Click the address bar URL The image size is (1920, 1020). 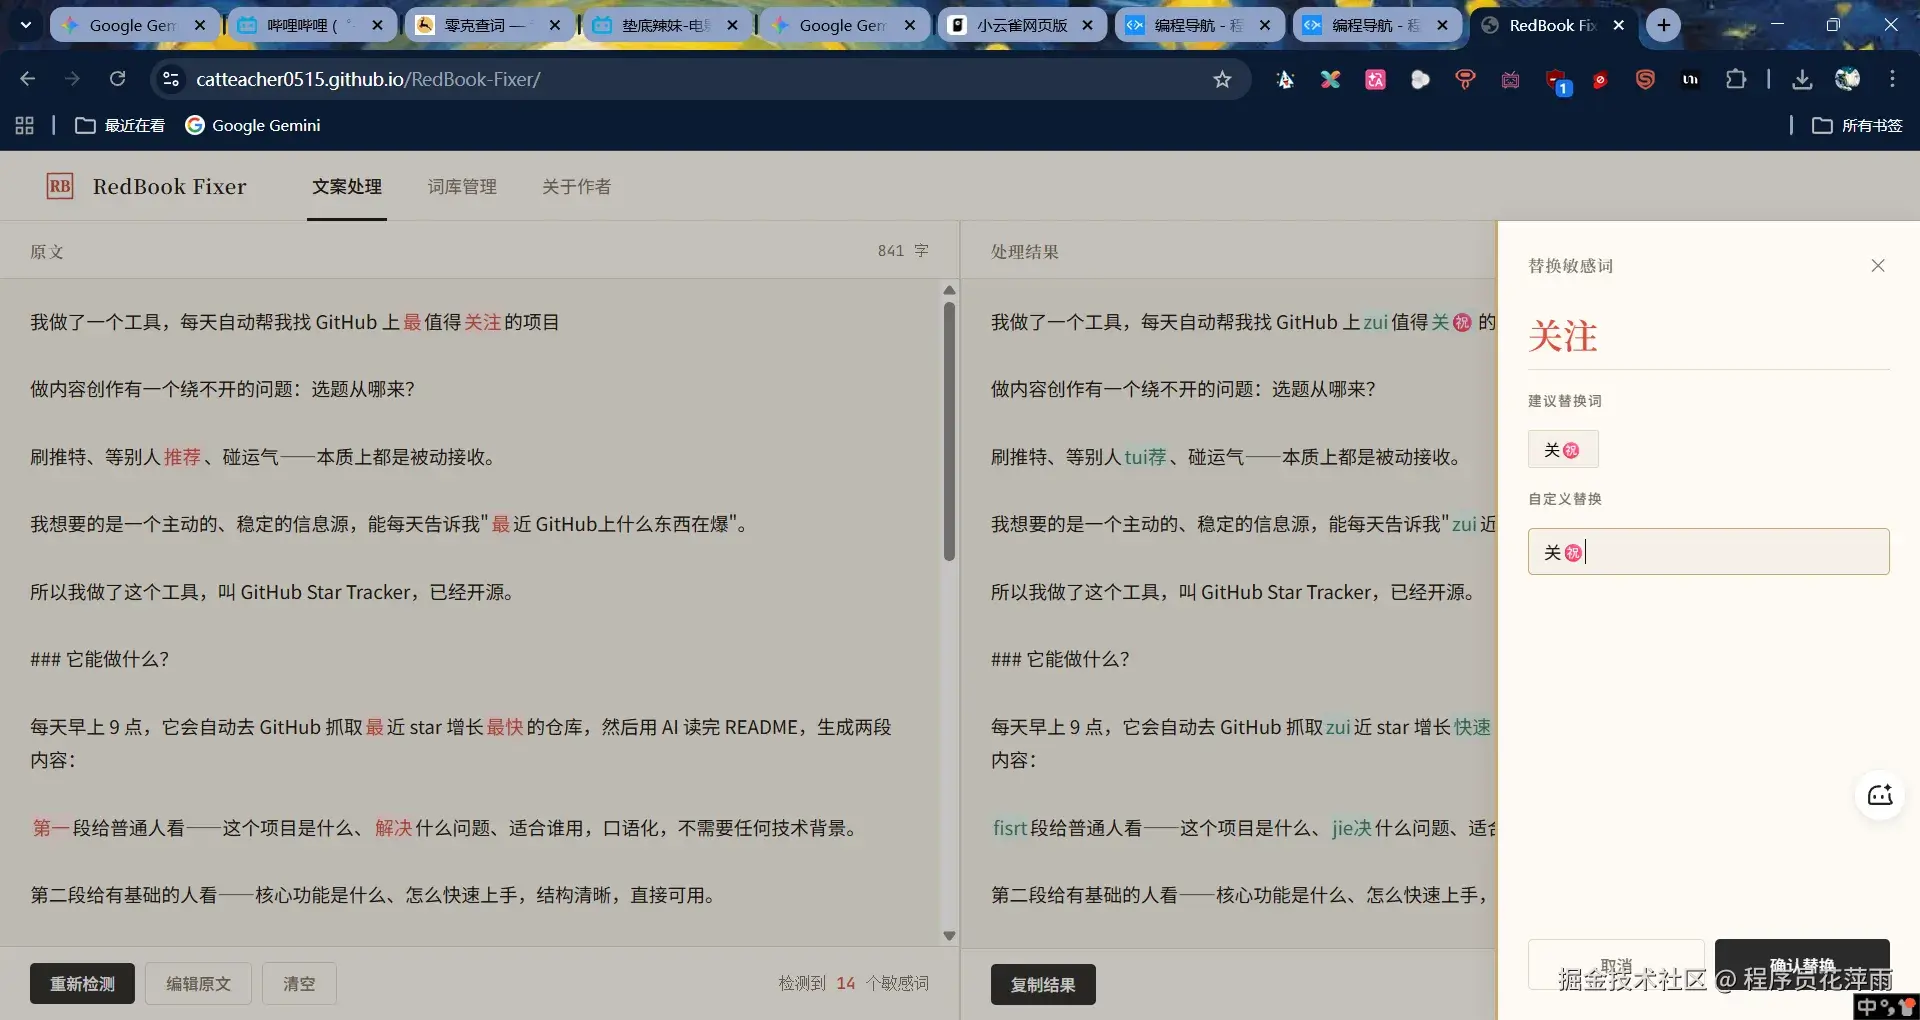click(368, 79)
